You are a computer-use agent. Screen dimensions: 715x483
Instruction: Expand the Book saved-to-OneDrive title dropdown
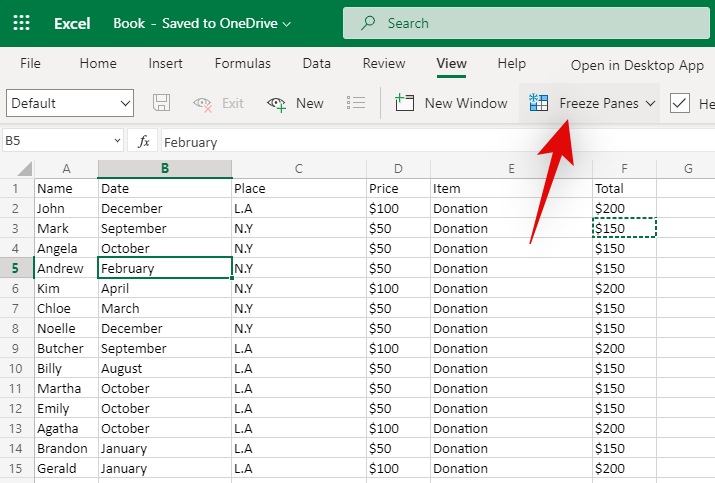288,23
